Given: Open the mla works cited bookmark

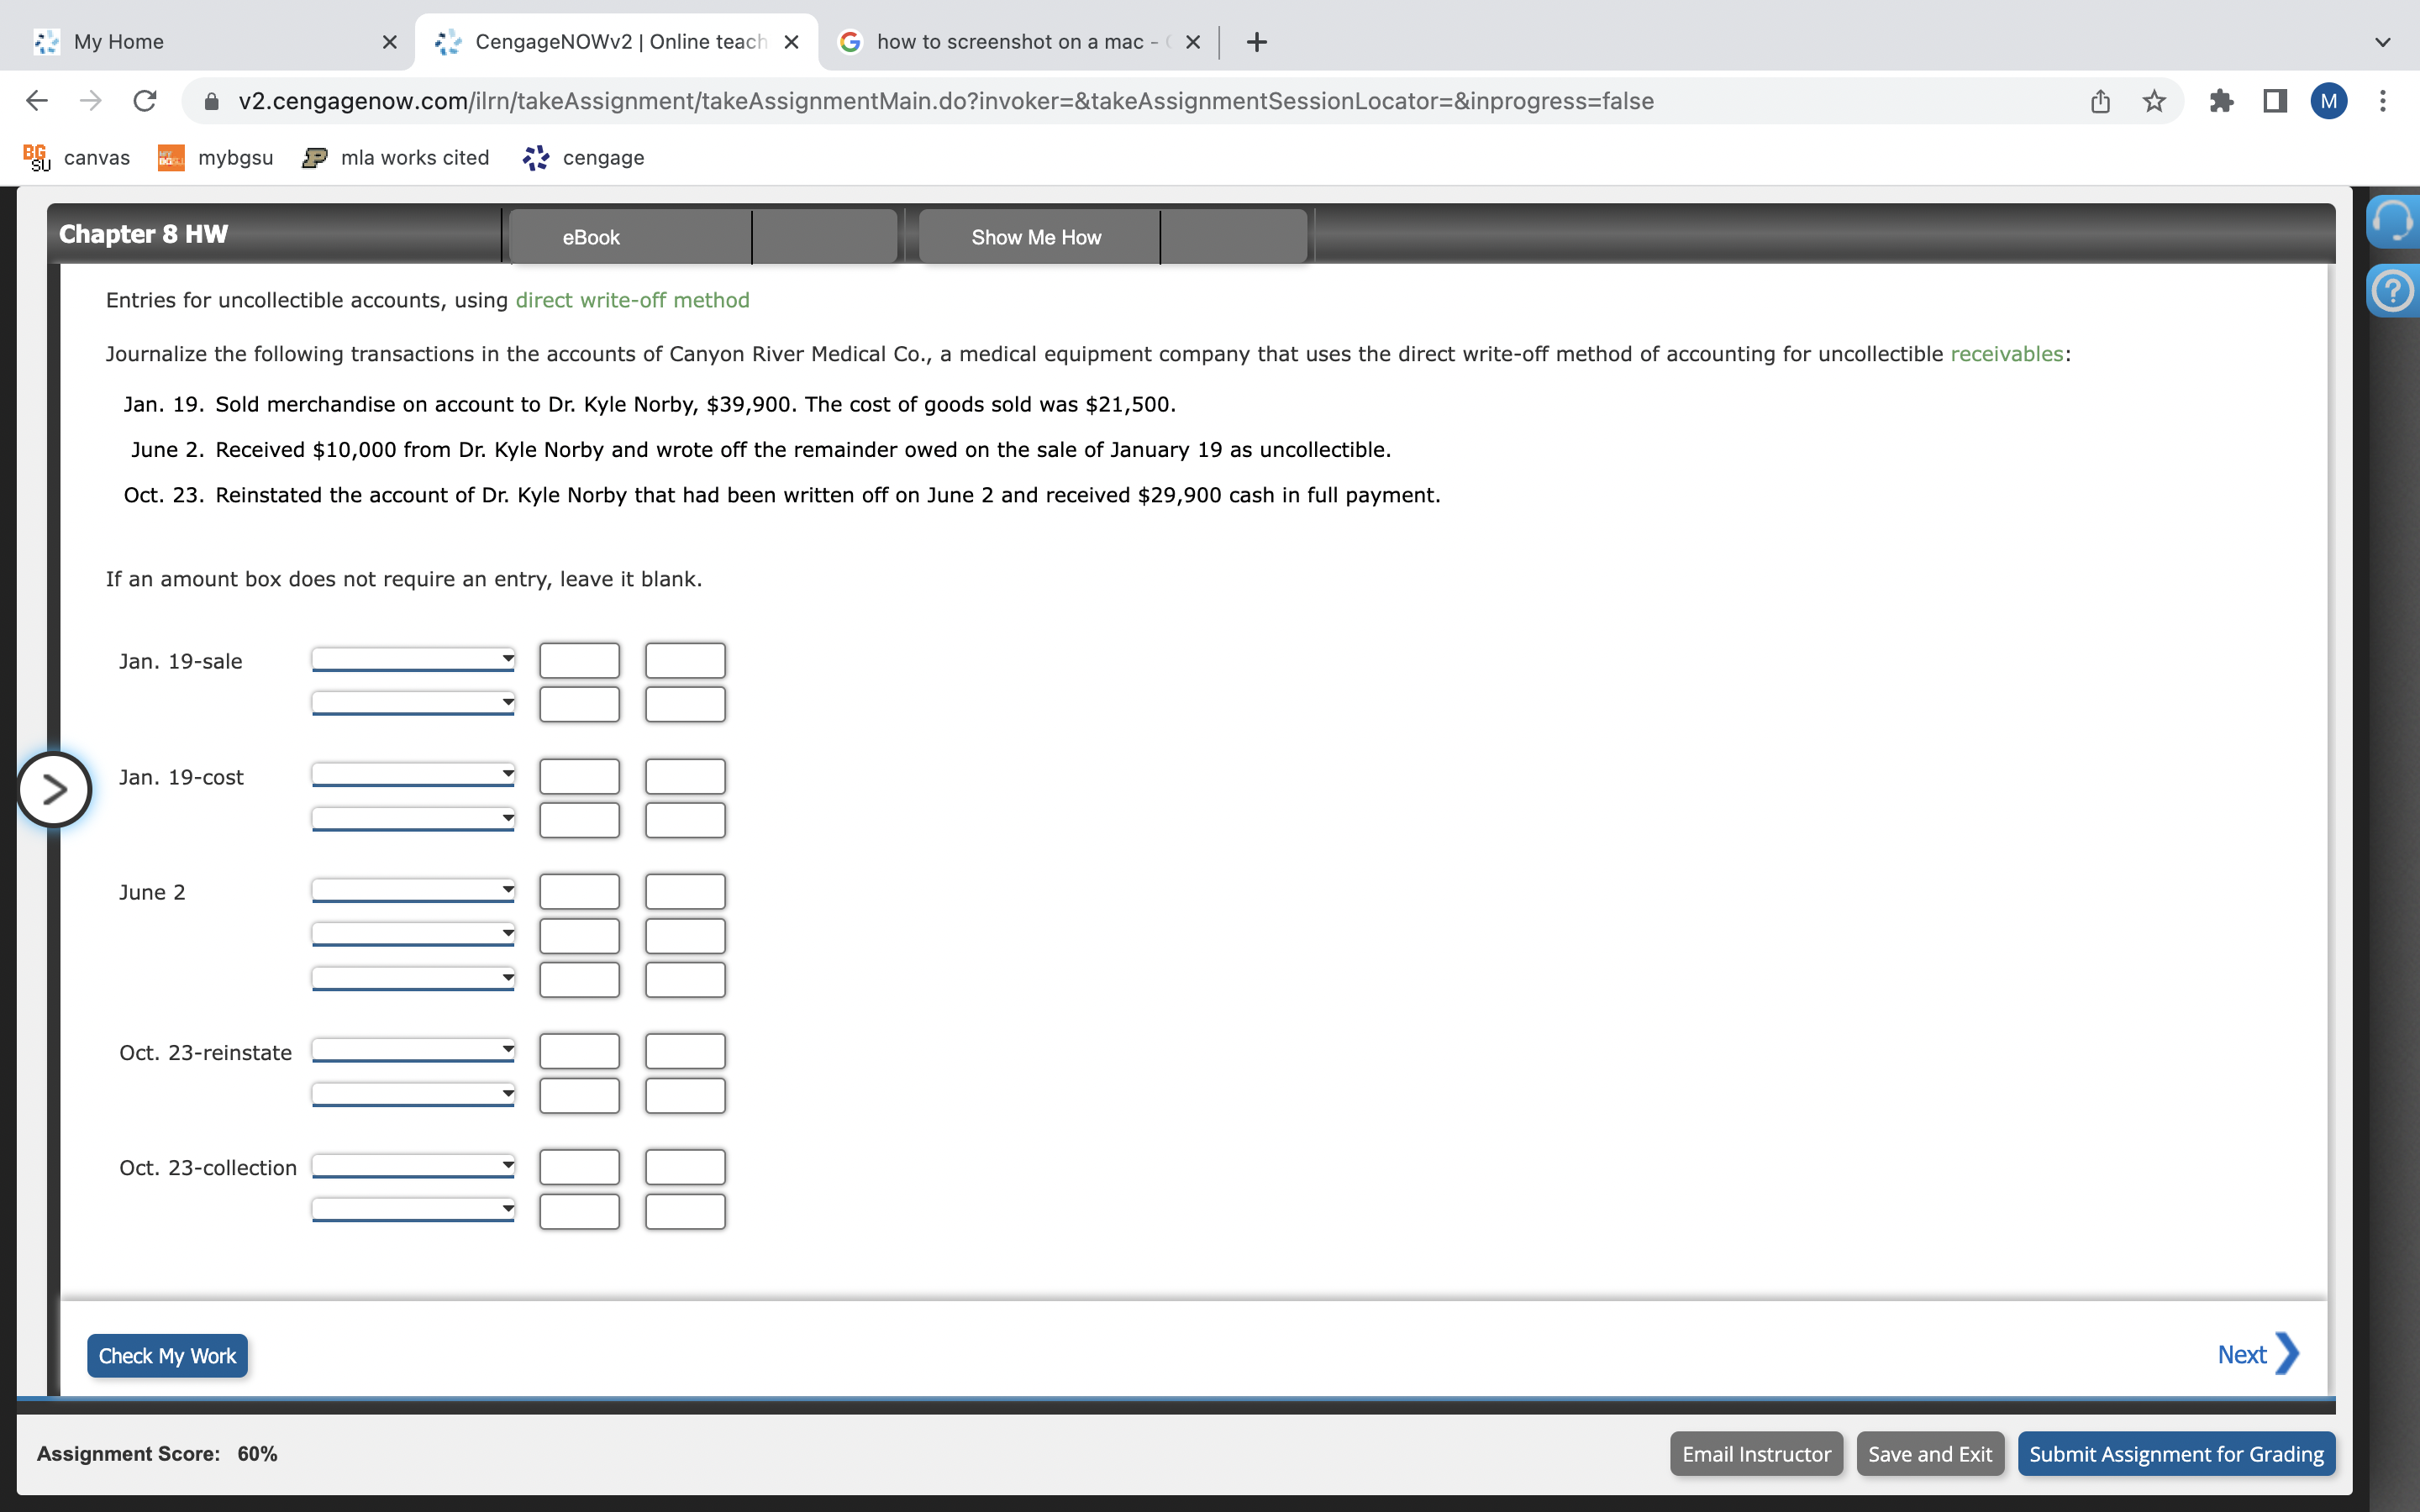Looking at the screenshot, I should click(414, 157).
